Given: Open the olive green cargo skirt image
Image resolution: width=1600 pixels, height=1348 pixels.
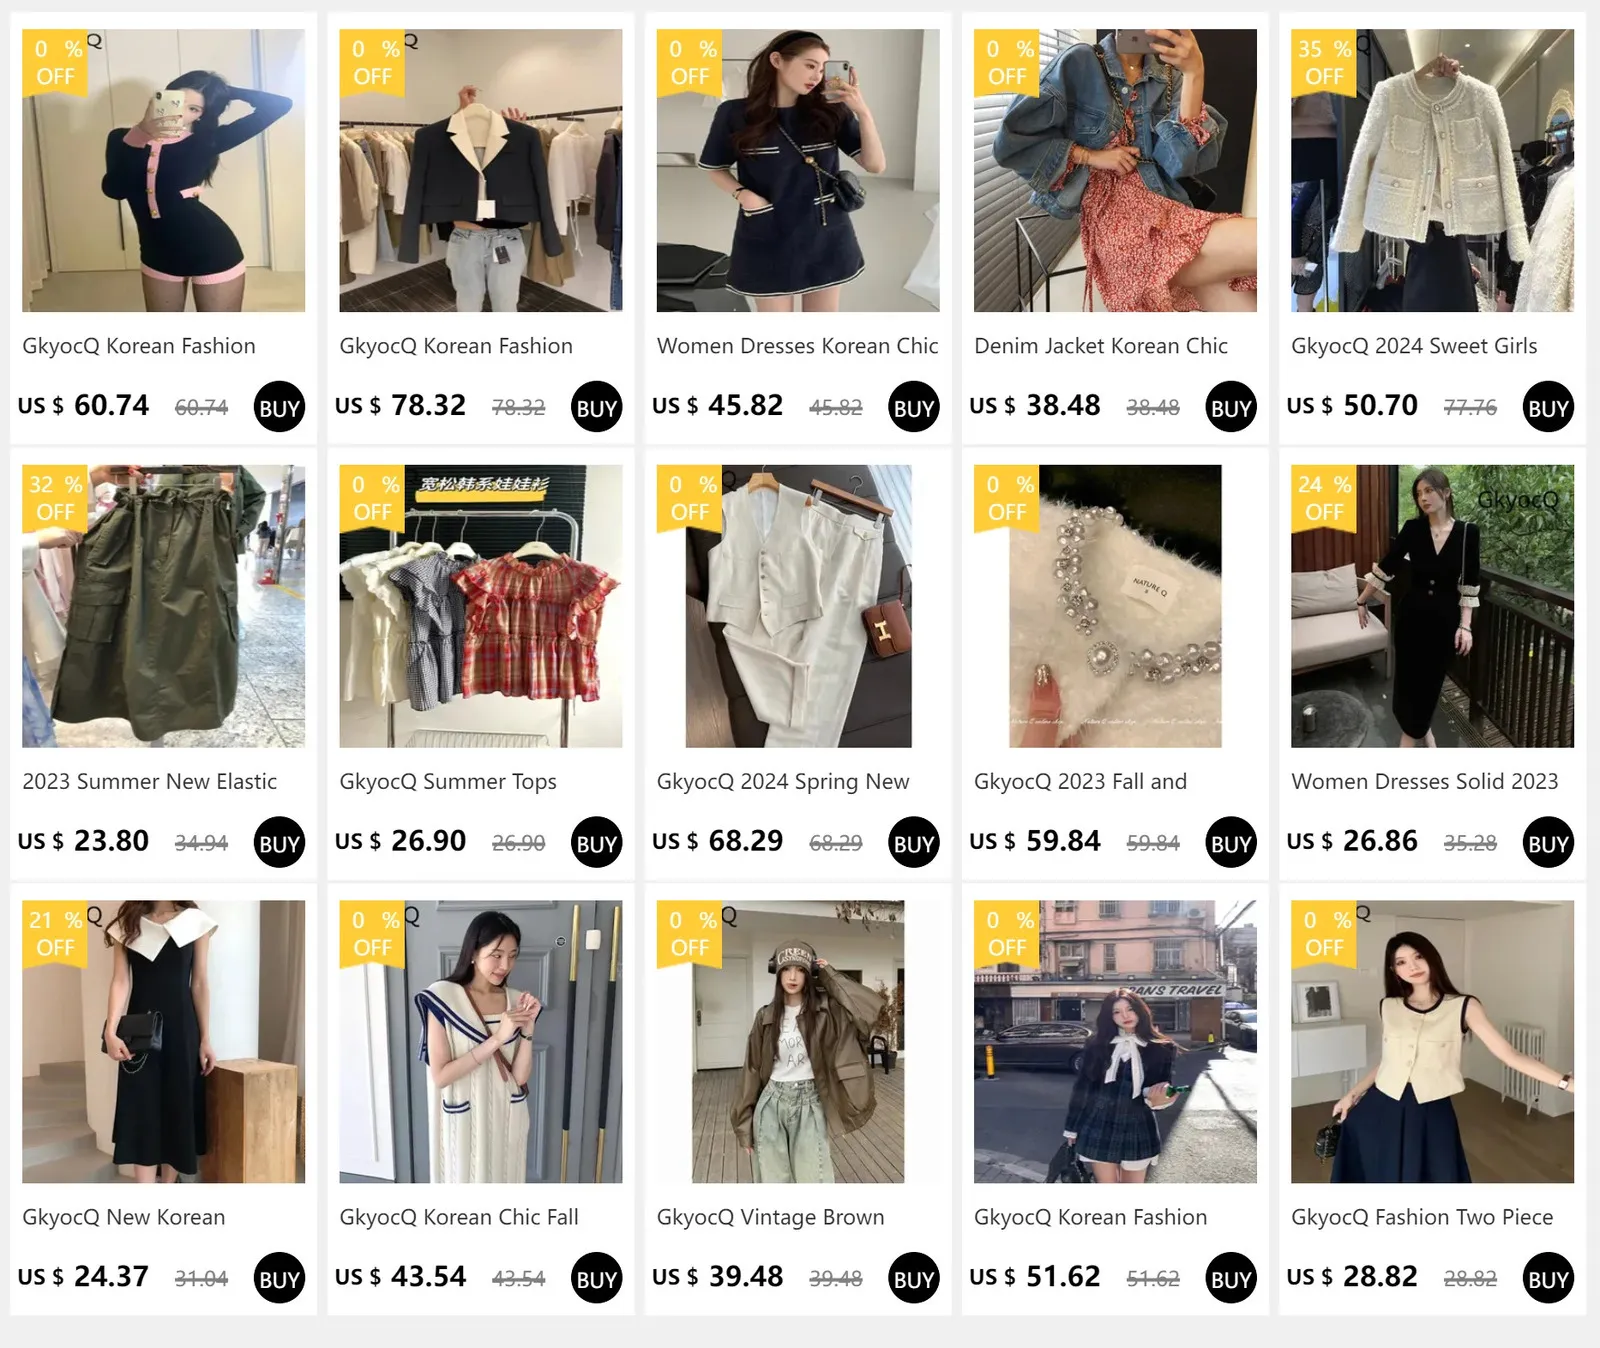Looking at the screenshot, I should [164, 606].
